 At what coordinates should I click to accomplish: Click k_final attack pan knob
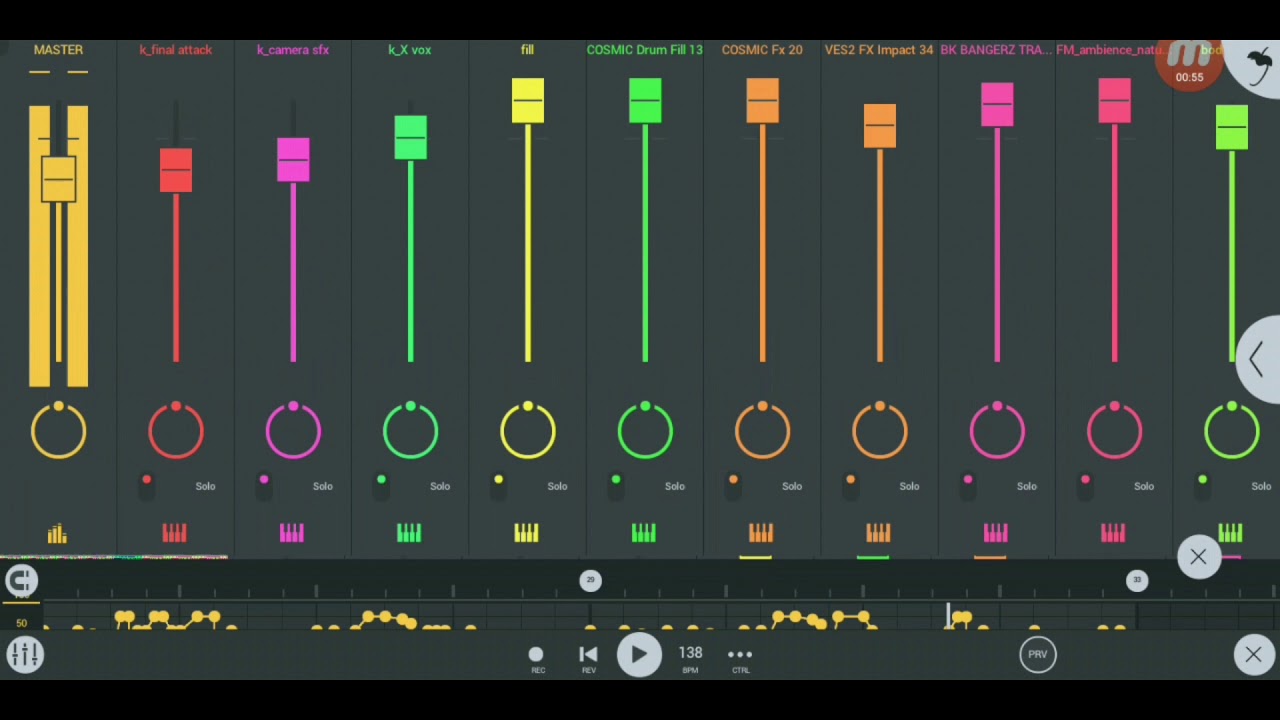point(176,431)
